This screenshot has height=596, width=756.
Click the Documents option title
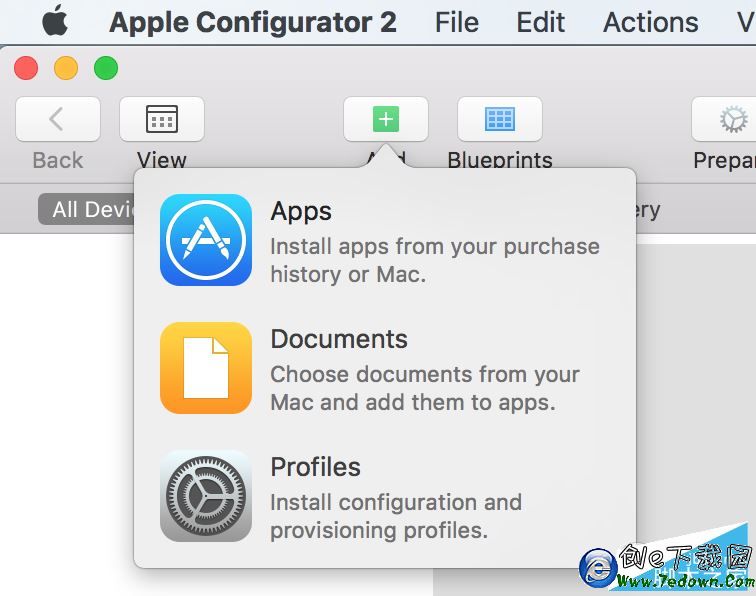click(x=339, y=339)
